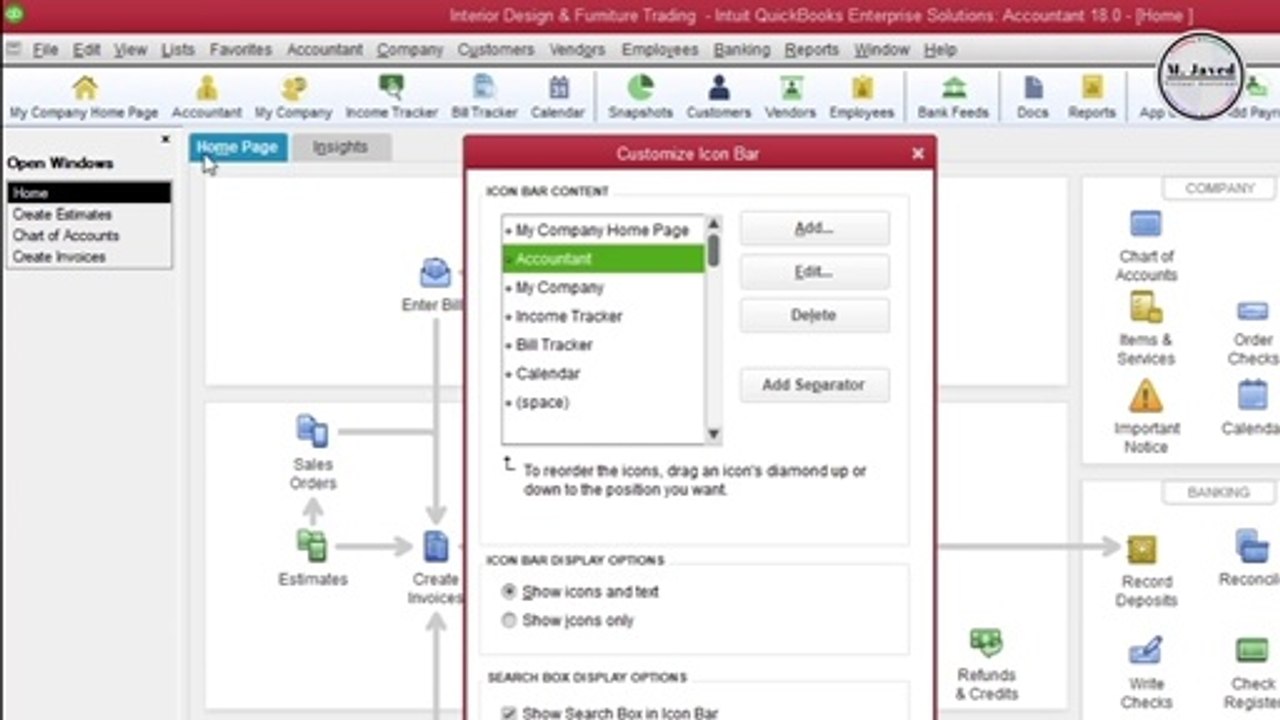Image resolution: width=1280 pixels, height=720 pixels.
Task: Click the icon bar content list scrollbar thumb
Action: click(x=713, y=250)
